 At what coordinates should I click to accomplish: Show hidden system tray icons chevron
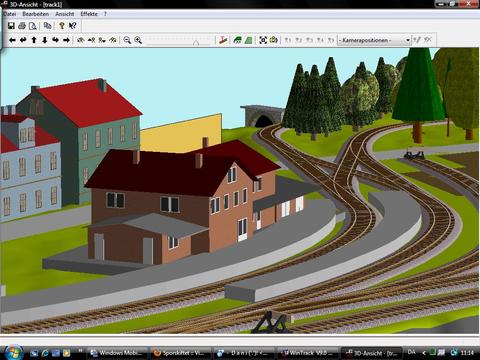coord(424,352)
